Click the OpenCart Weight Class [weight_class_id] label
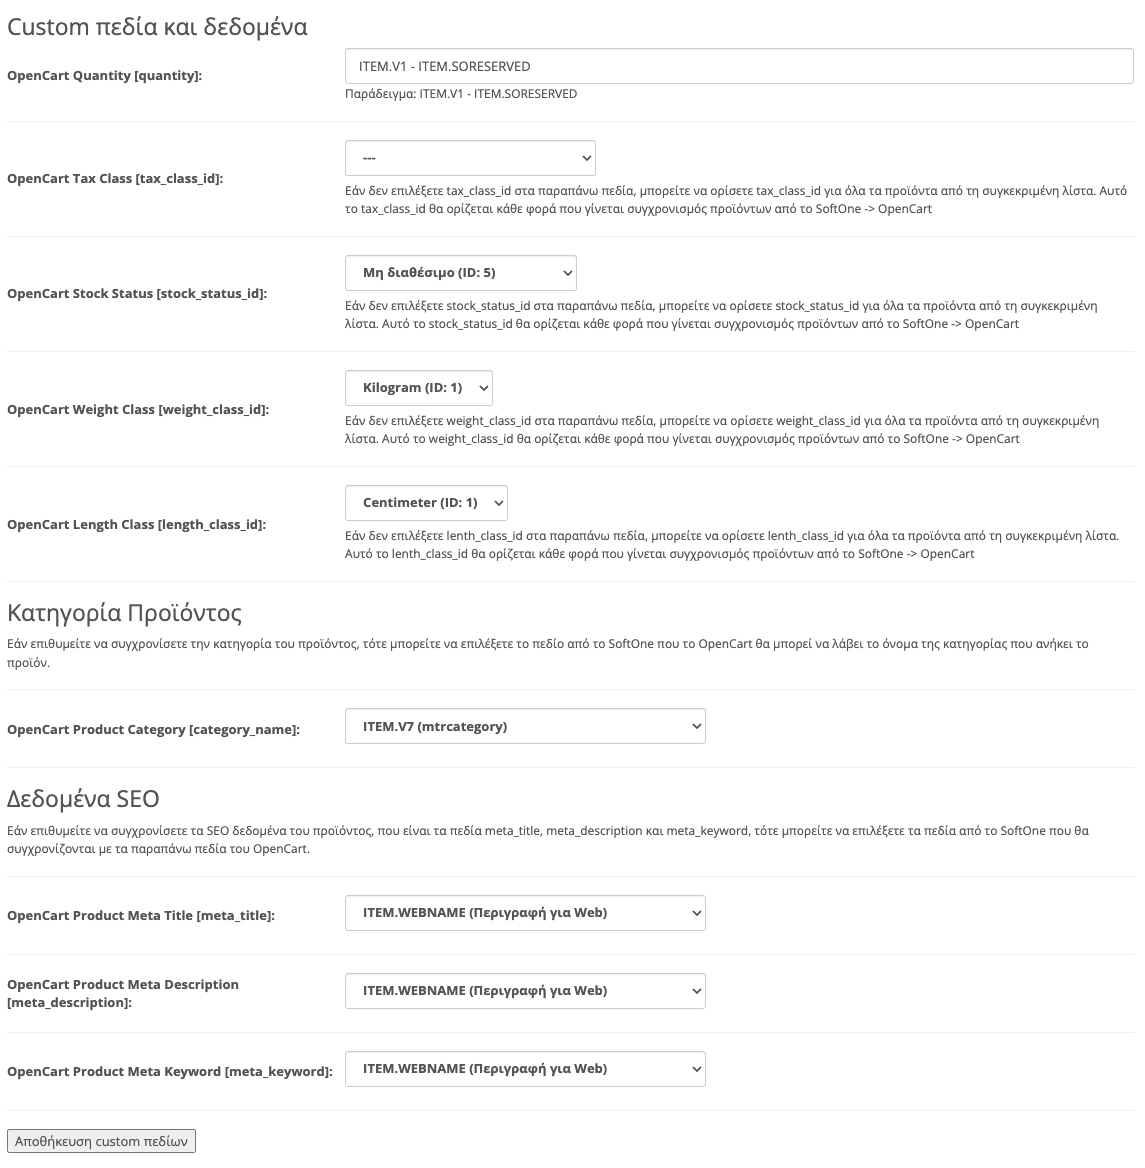Image resolution: width=1145 pixels, height=1168 pixels. point(138,410)
